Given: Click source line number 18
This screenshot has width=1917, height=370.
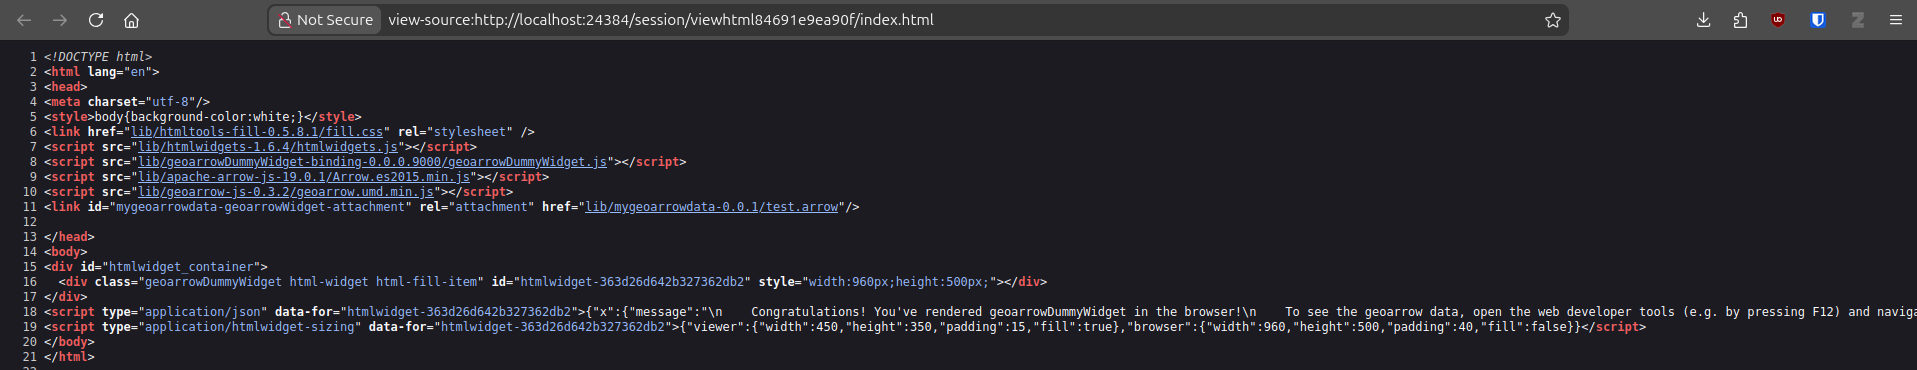Looking at the screenshot, I should point(30,312).
